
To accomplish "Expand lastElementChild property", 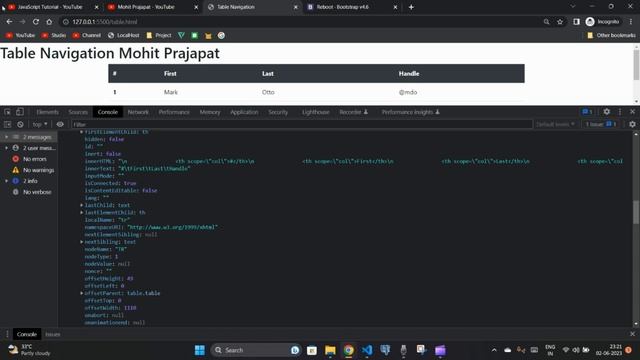I will (x=82, y=212).
